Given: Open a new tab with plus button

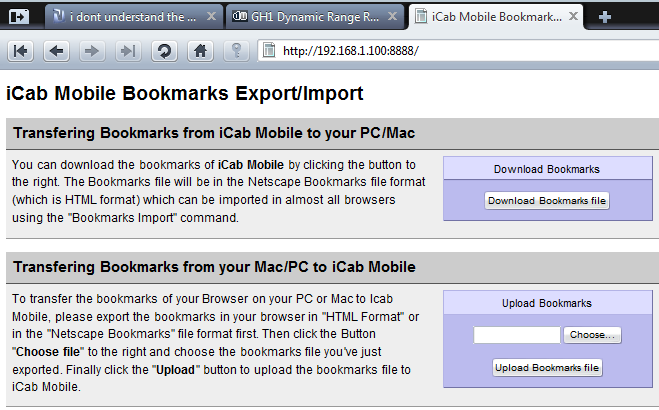Looking at the screenshot, I should point(604,17).
